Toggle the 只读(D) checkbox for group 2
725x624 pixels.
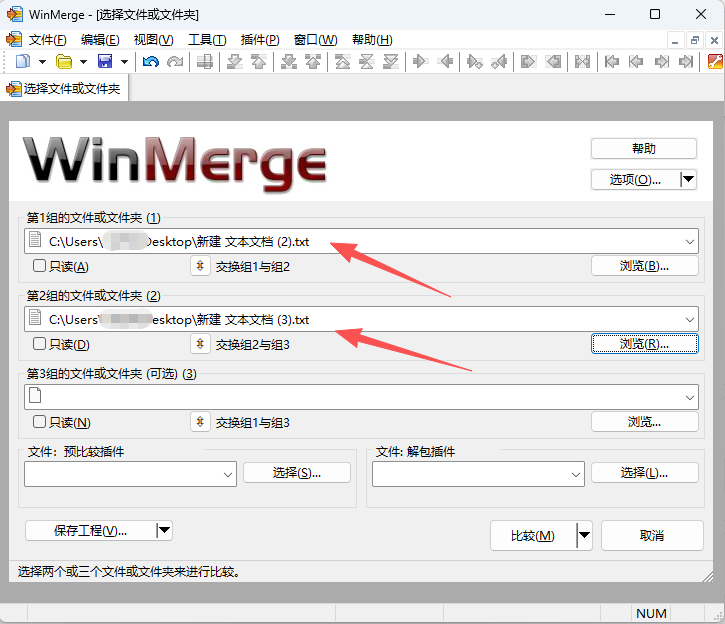click(39, 344)
